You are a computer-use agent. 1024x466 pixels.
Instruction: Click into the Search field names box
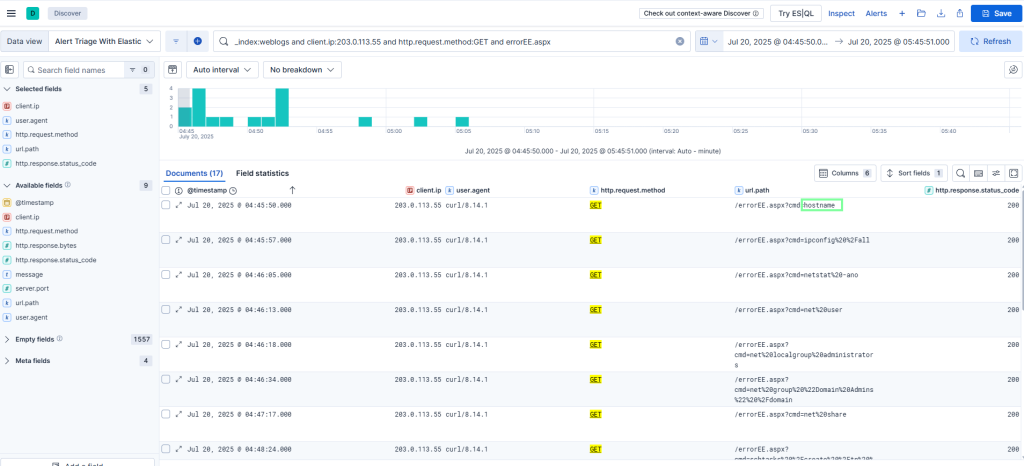click(75, 70)
